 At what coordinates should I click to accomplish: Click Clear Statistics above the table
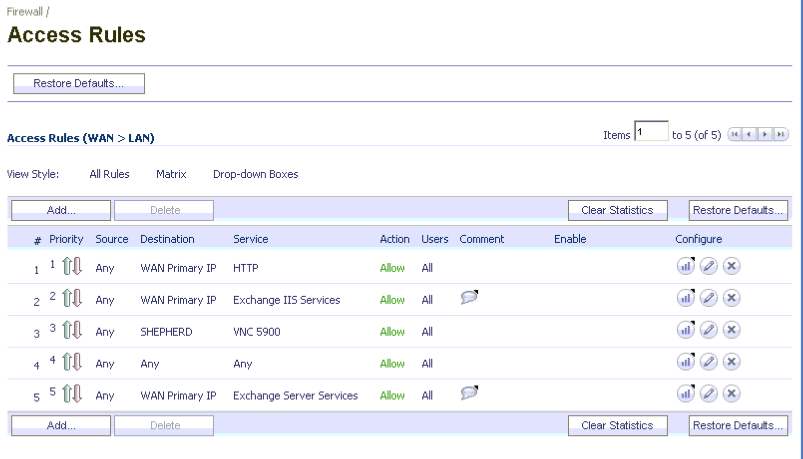tap(618, 210)
